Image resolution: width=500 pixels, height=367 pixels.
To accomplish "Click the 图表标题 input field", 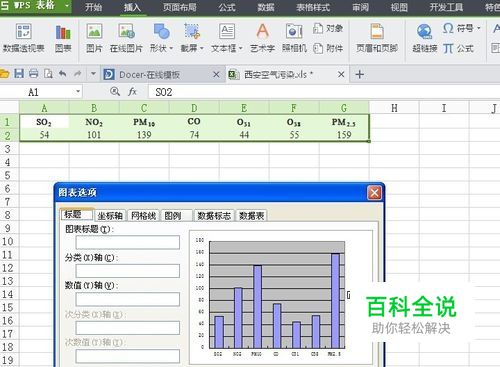I will (x=128, y=242).
